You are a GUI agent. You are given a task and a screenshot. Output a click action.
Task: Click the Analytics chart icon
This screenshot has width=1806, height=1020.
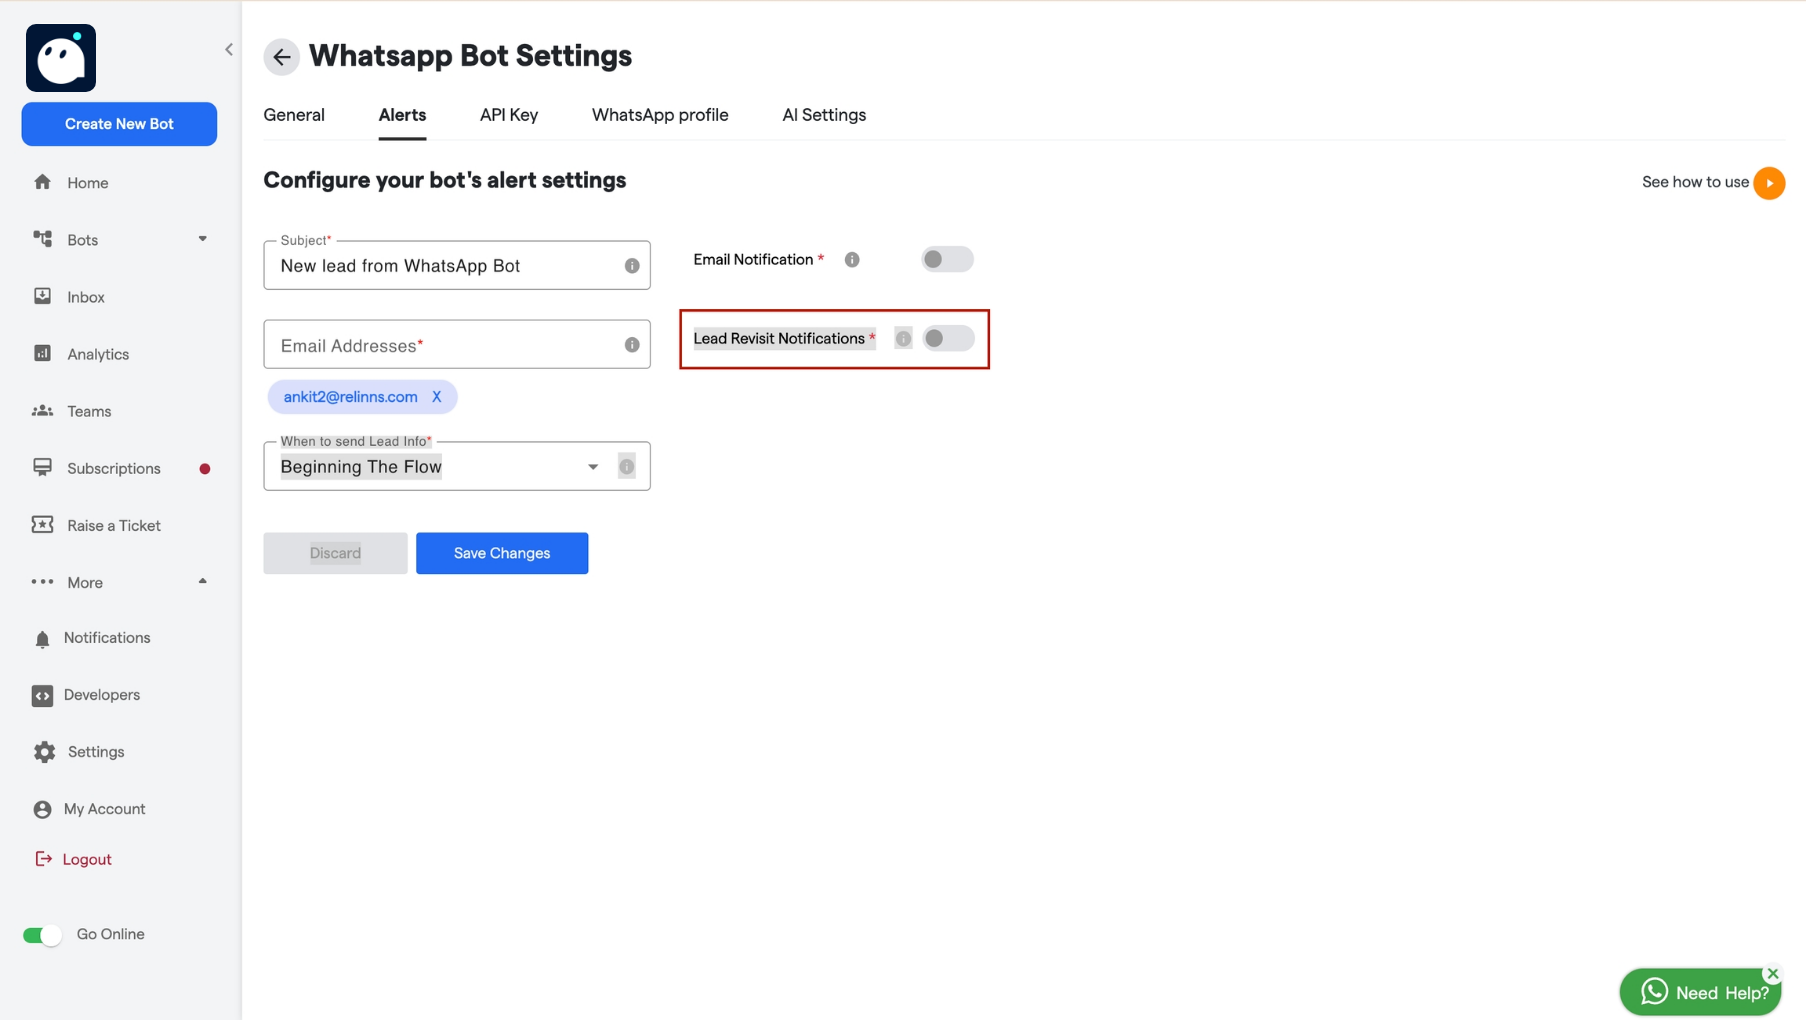pos(42,353)
